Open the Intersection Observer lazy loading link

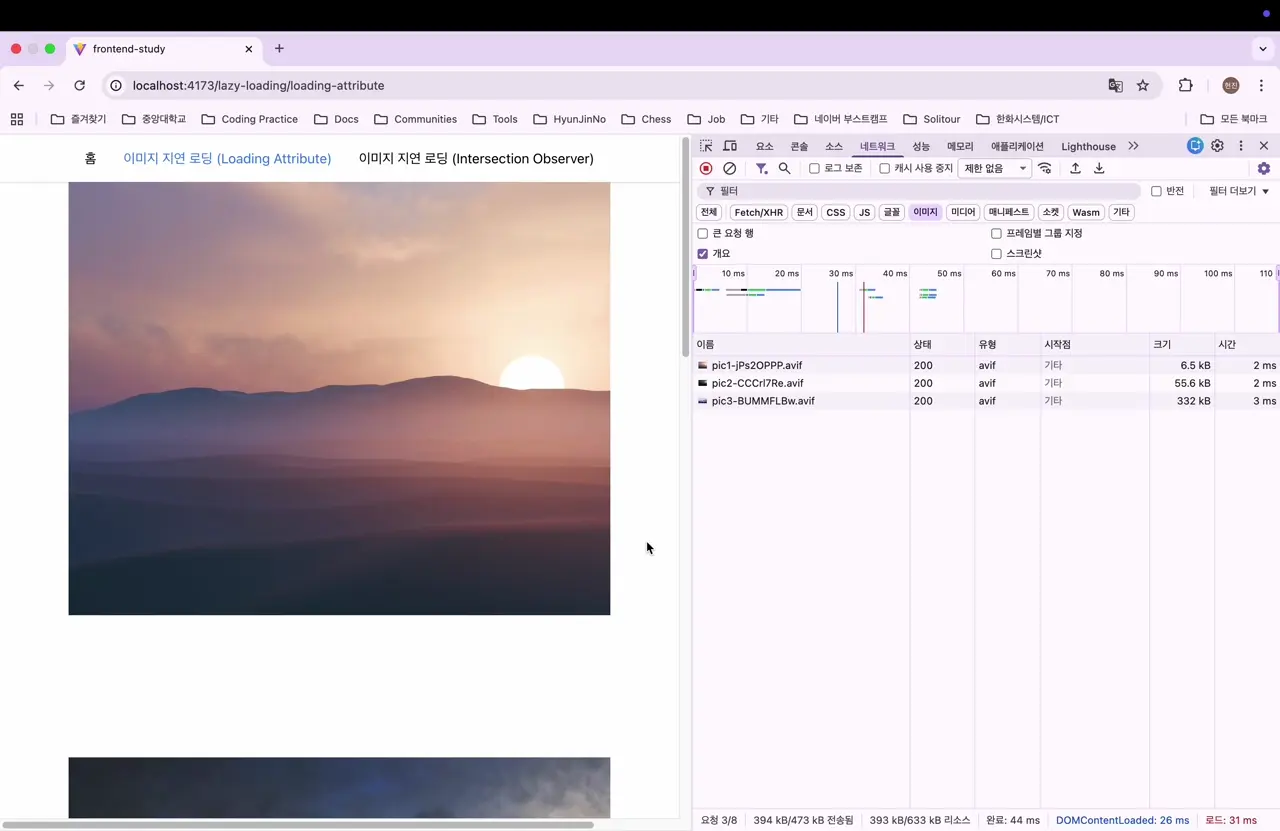tap(476, 159)
